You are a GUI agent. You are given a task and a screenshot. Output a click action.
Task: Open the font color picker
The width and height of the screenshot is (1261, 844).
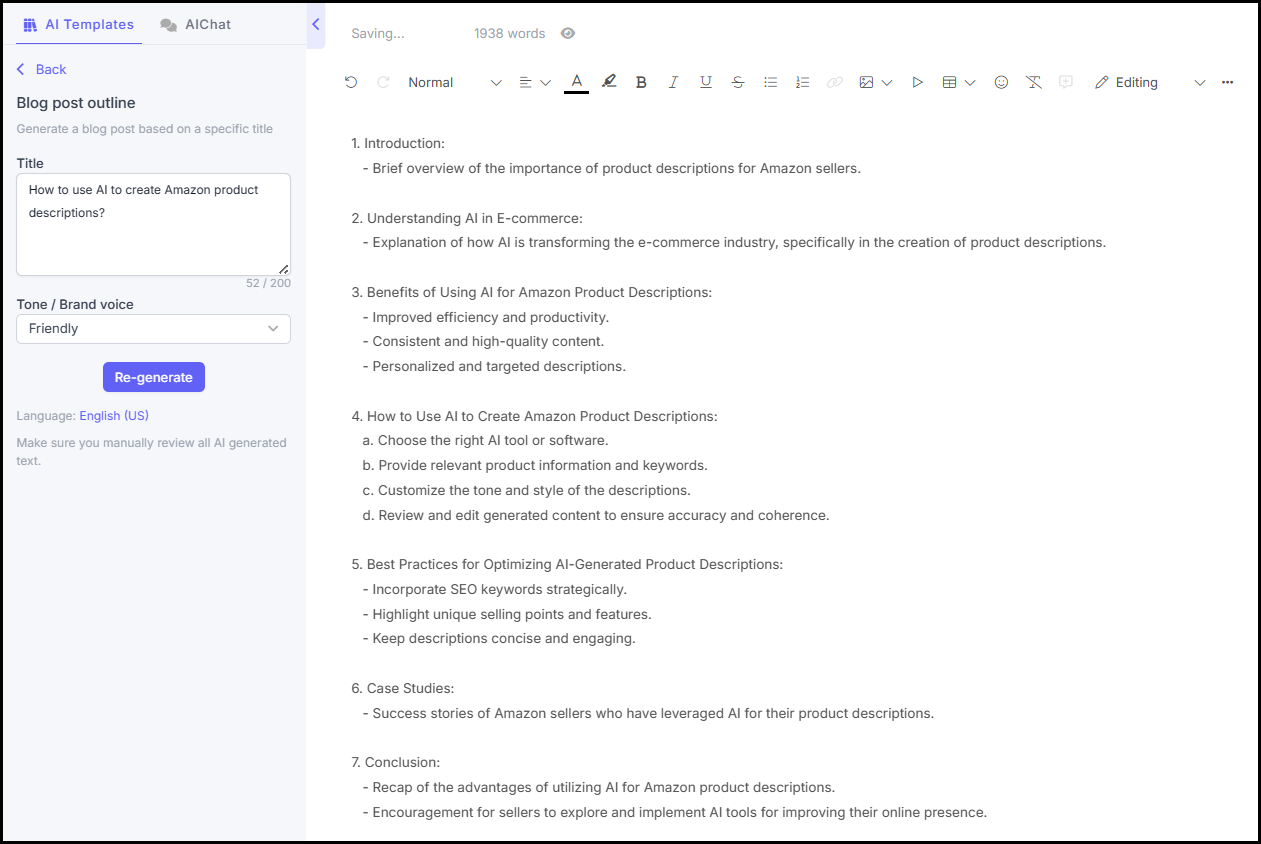[576, 82]
